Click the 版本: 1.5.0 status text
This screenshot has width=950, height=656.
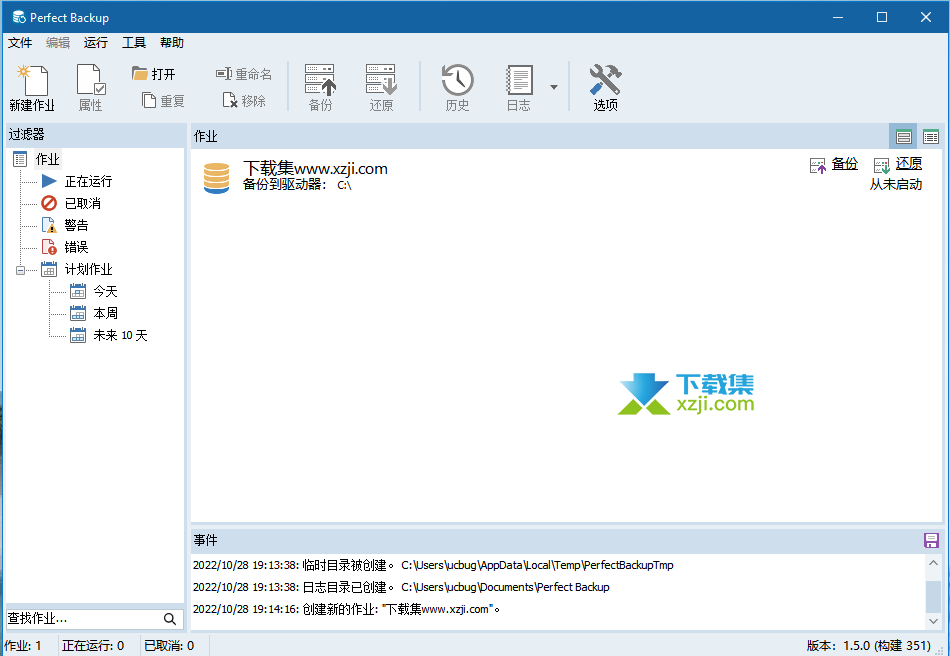point(869,646)
